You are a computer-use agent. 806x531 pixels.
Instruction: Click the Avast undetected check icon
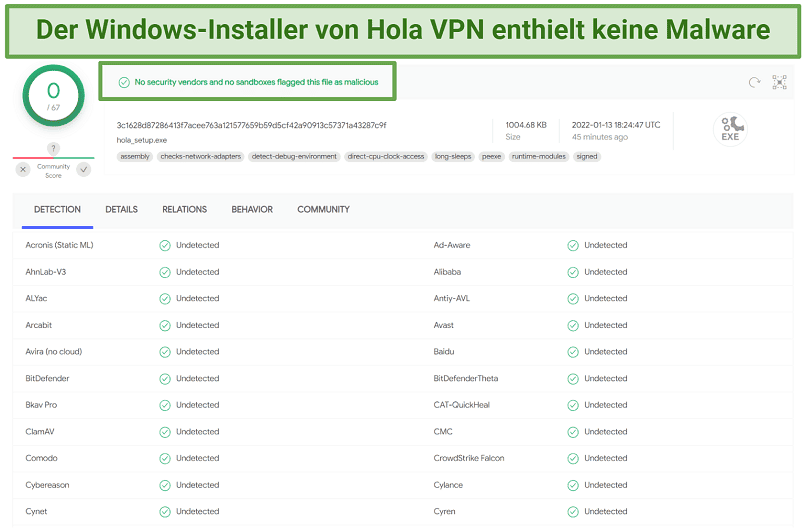pos(573,325)
